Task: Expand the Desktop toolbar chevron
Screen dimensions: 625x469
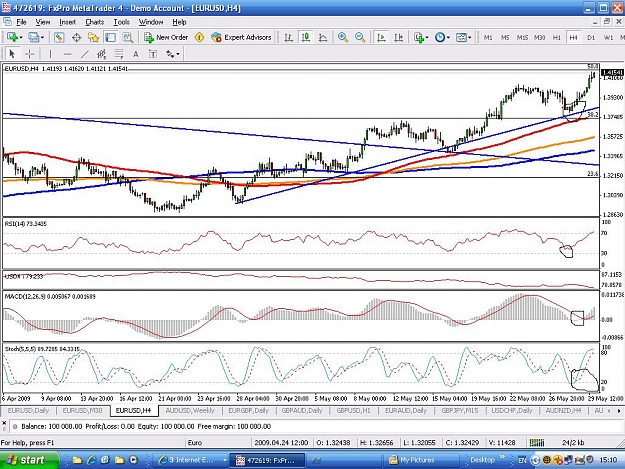Action: coord(502,457)
